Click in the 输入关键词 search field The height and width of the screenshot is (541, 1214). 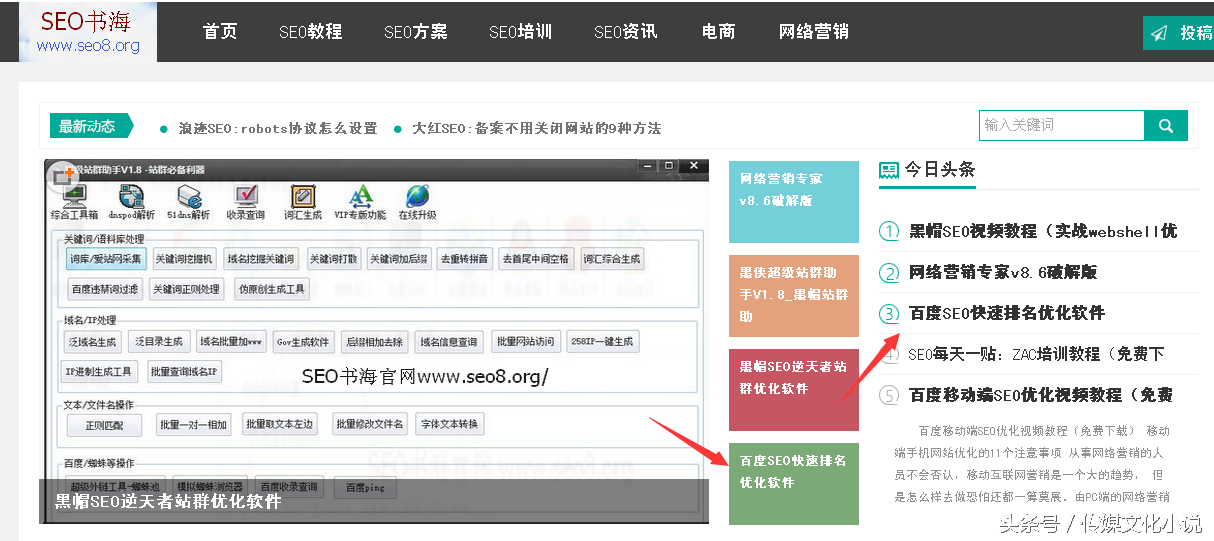click(1062, 125)
